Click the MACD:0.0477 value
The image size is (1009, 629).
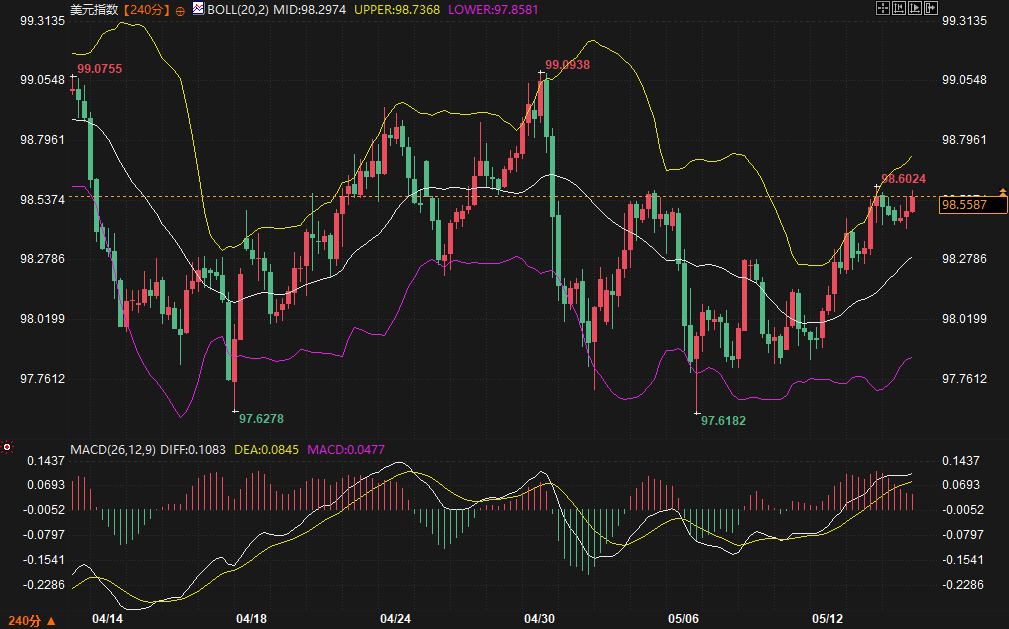point(346,449)
